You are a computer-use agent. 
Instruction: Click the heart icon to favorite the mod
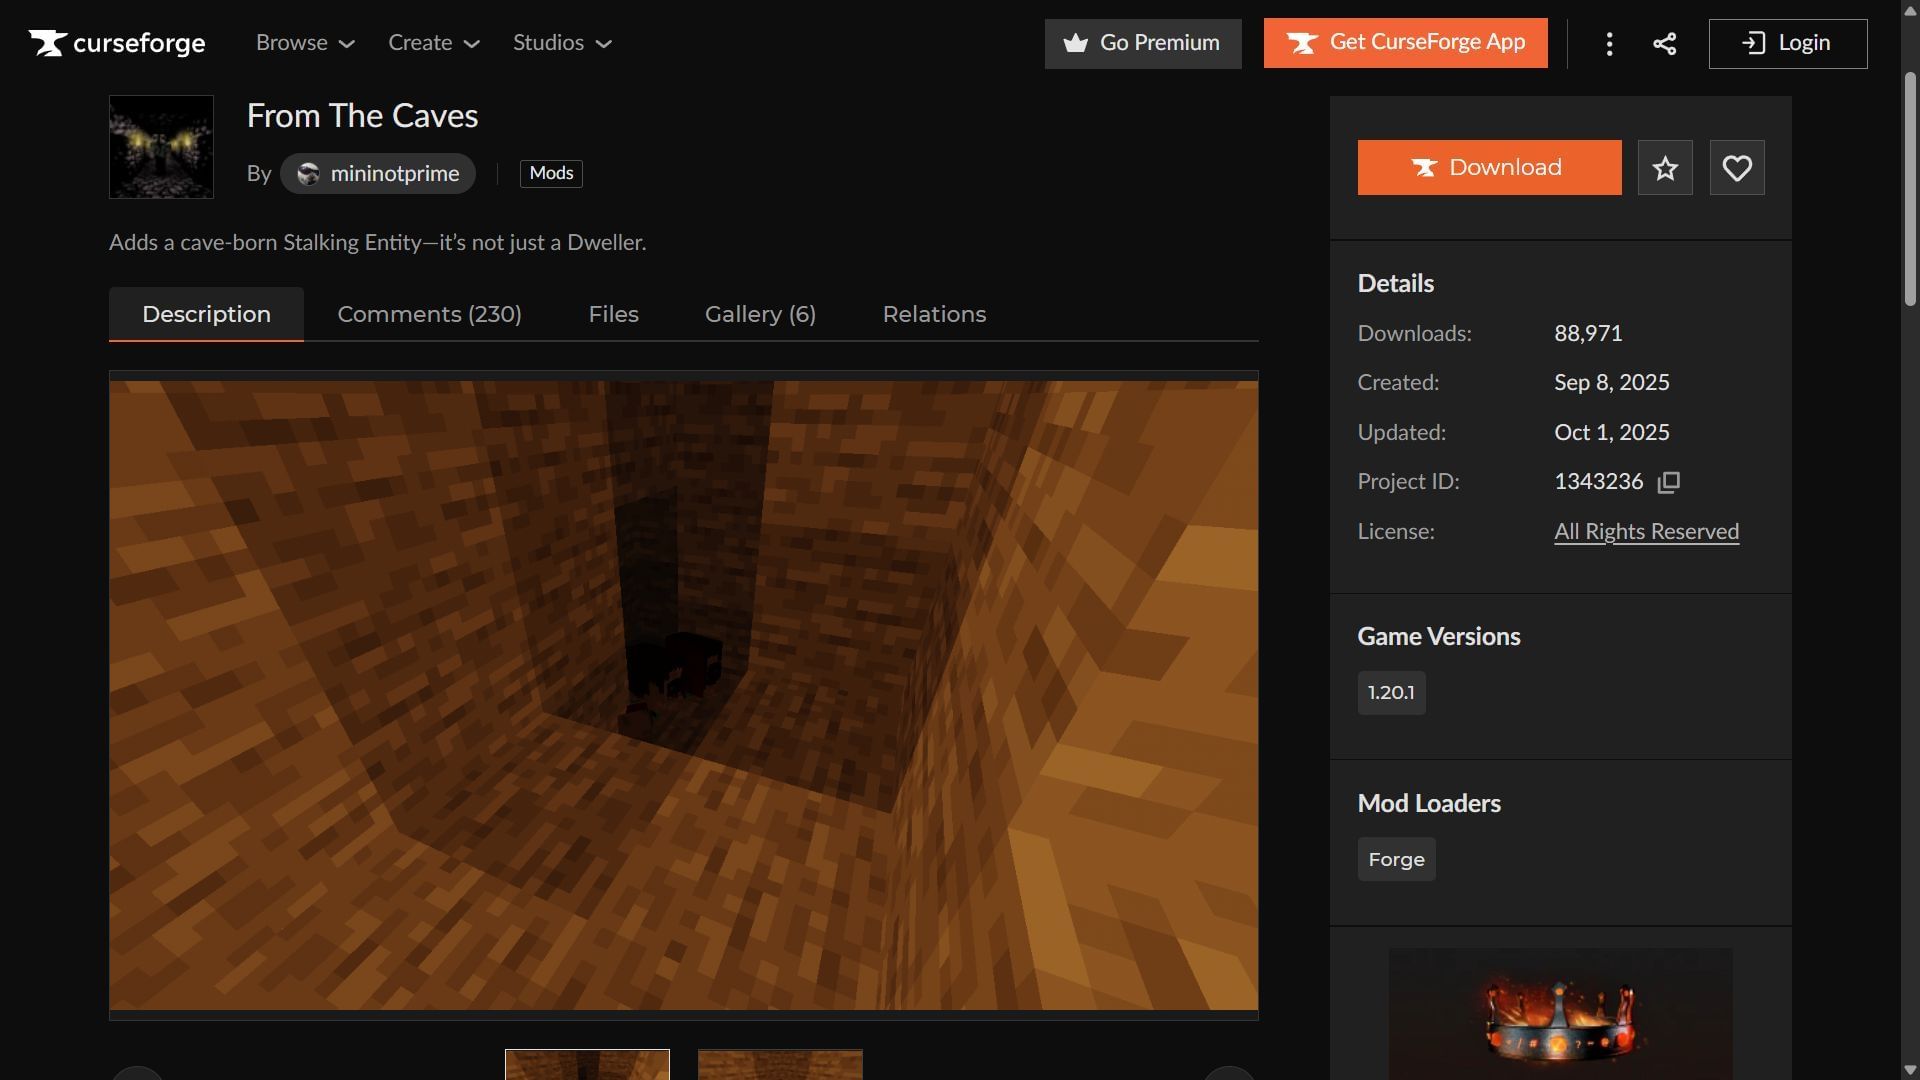1737,168
